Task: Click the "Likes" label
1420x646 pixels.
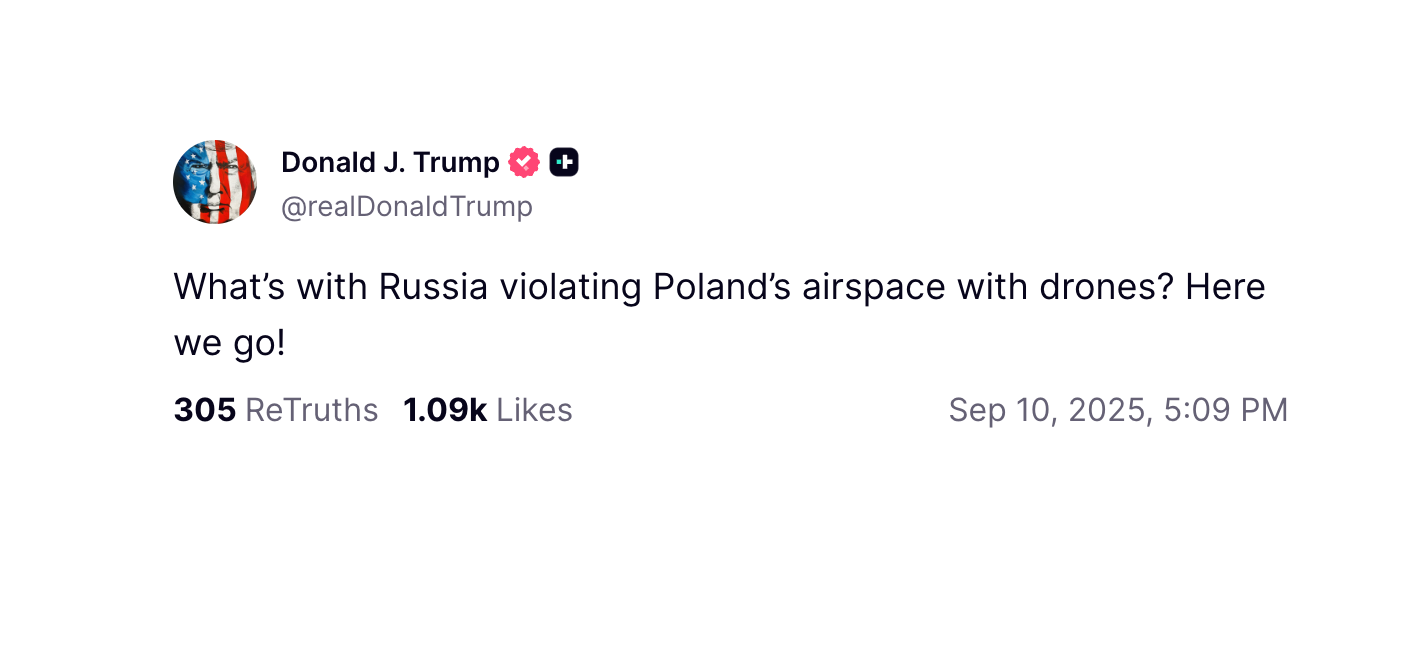Action: (534, 410)
